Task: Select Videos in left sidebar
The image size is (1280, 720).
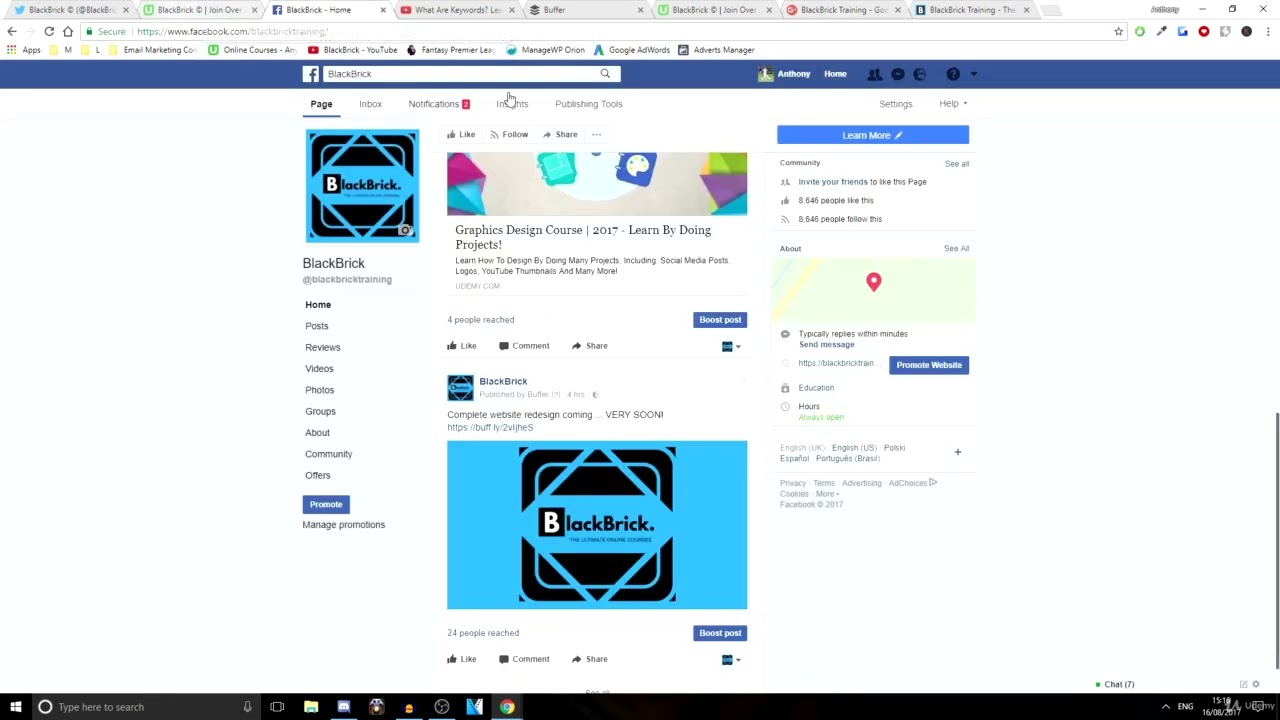Action: [319, 369]
